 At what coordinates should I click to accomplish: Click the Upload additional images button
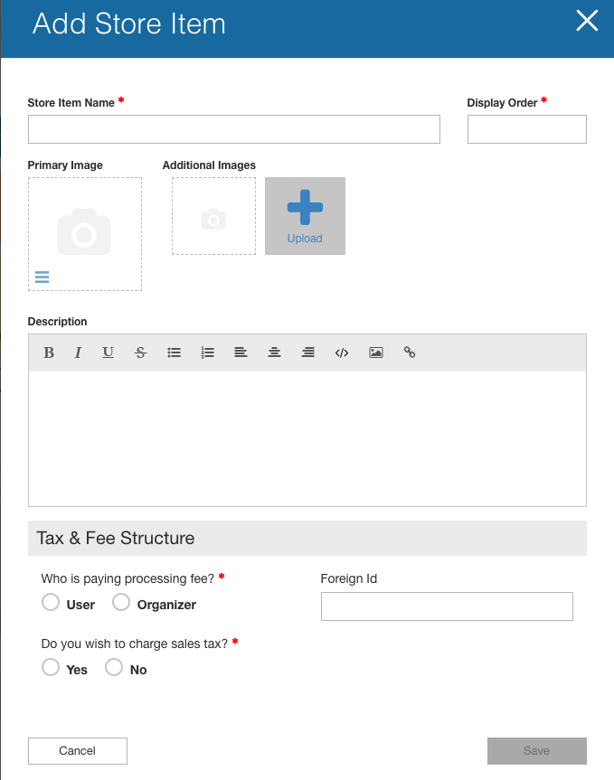pyautogui.click(x=305, y=216)
